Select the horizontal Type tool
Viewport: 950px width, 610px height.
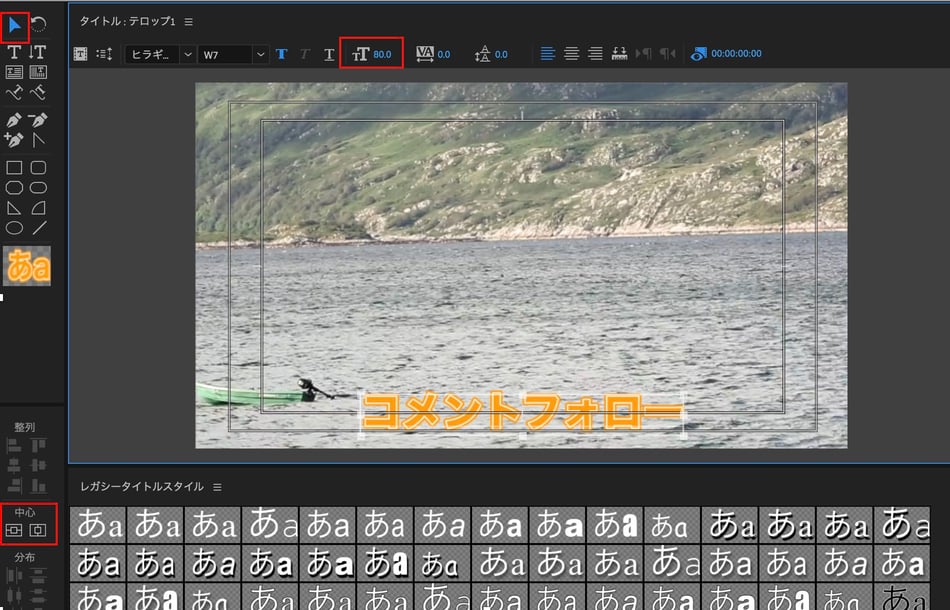click(14, 52)
